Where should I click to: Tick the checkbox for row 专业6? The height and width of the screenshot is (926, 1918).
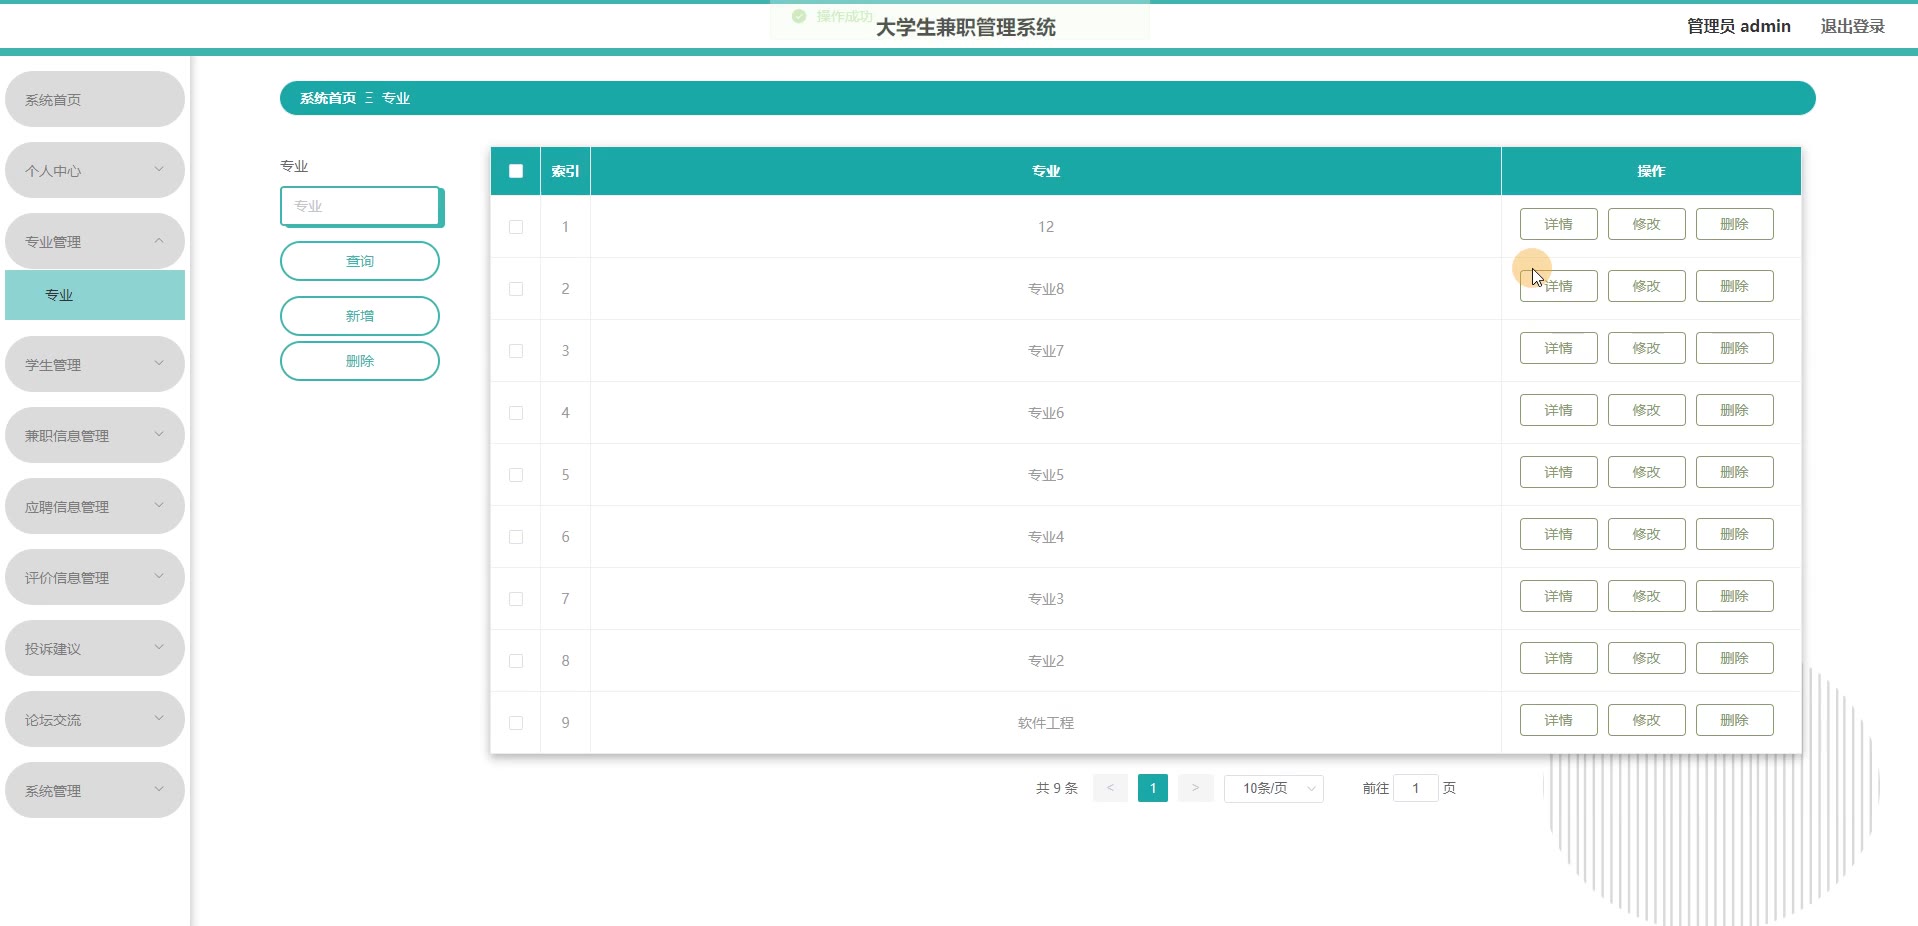click(x=516, y=413)
